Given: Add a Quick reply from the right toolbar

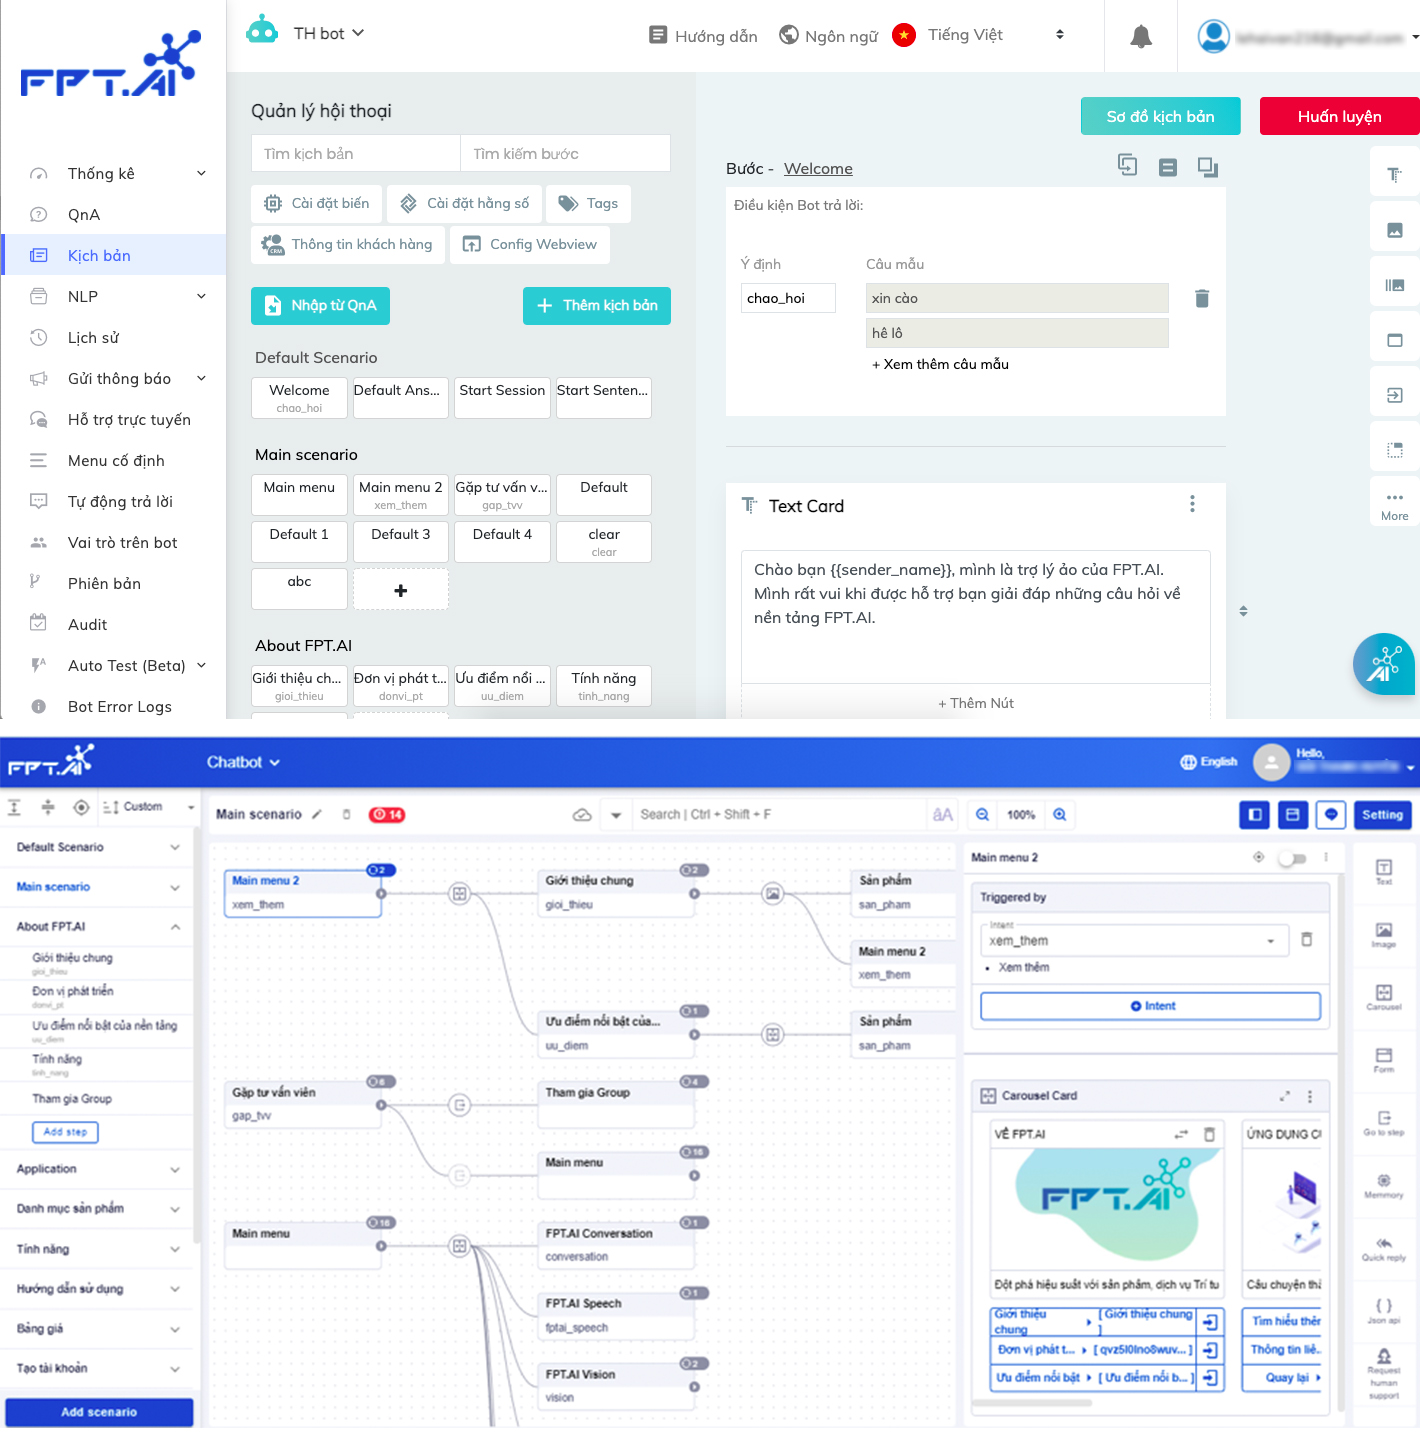Looking at the screenshot, I should click(x=1384, y=1248).
